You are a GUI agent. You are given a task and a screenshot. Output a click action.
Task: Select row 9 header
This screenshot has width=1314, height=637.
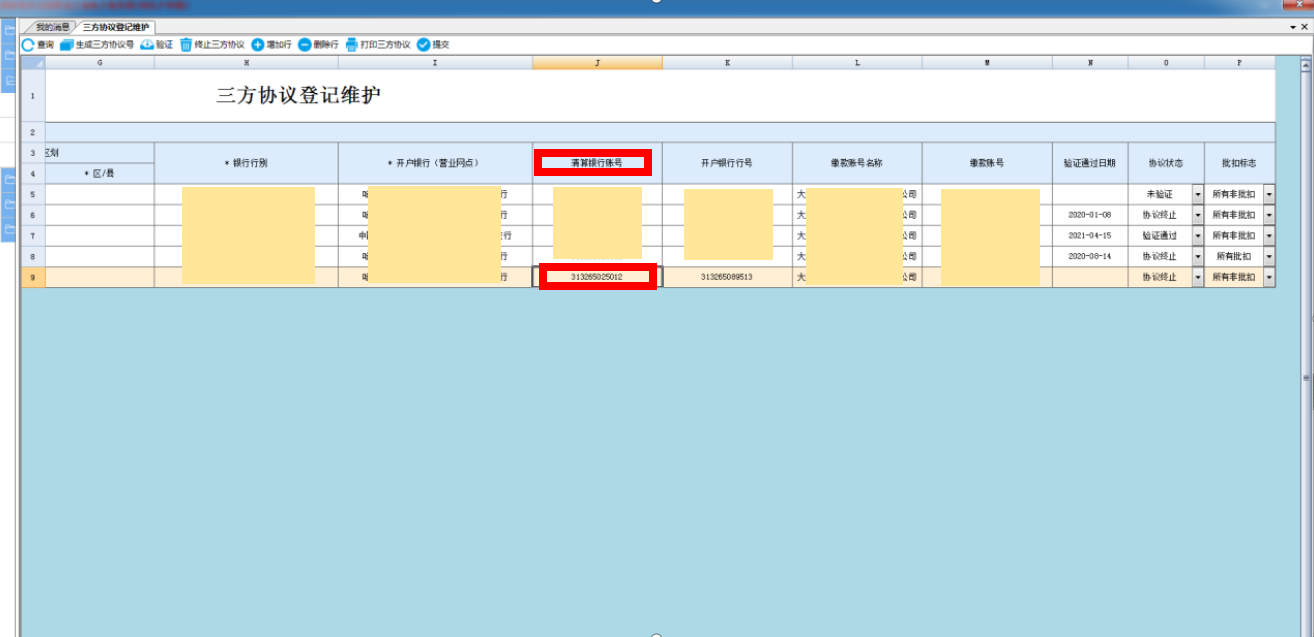[x=32, y=277]
